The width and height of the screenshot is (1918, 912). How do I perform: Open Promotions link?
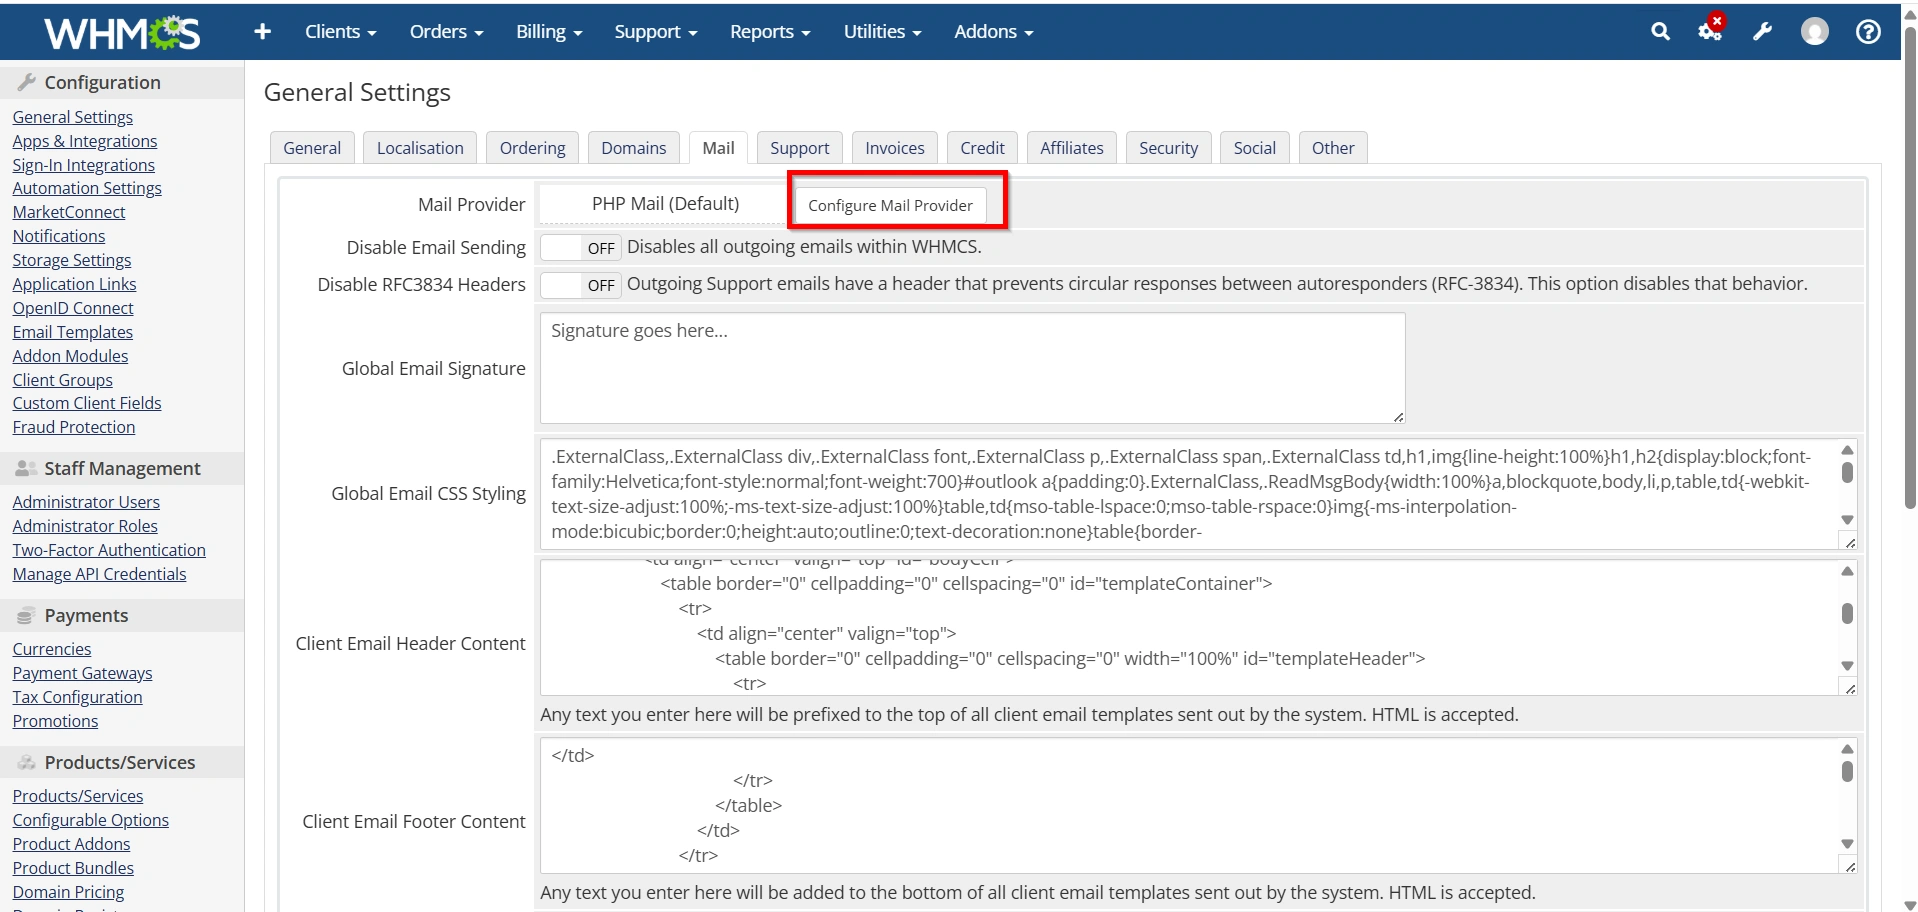[x=55, y=721]
